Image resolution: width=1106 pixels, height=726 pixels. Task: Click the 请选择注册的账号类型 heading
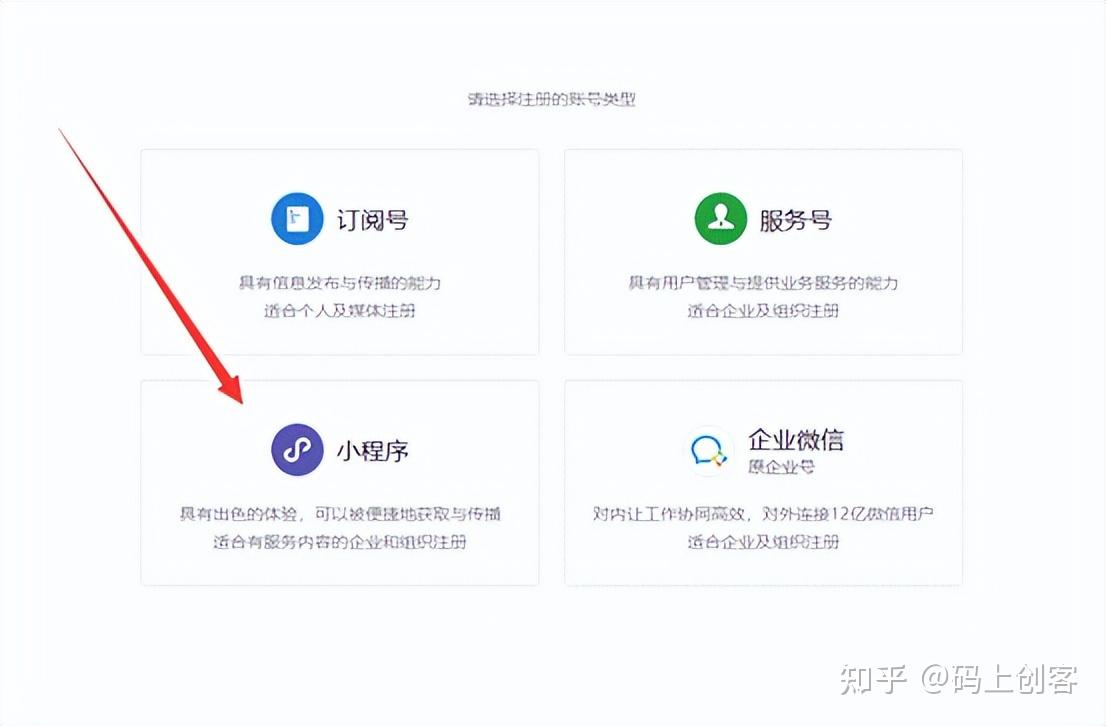[552, 99]
